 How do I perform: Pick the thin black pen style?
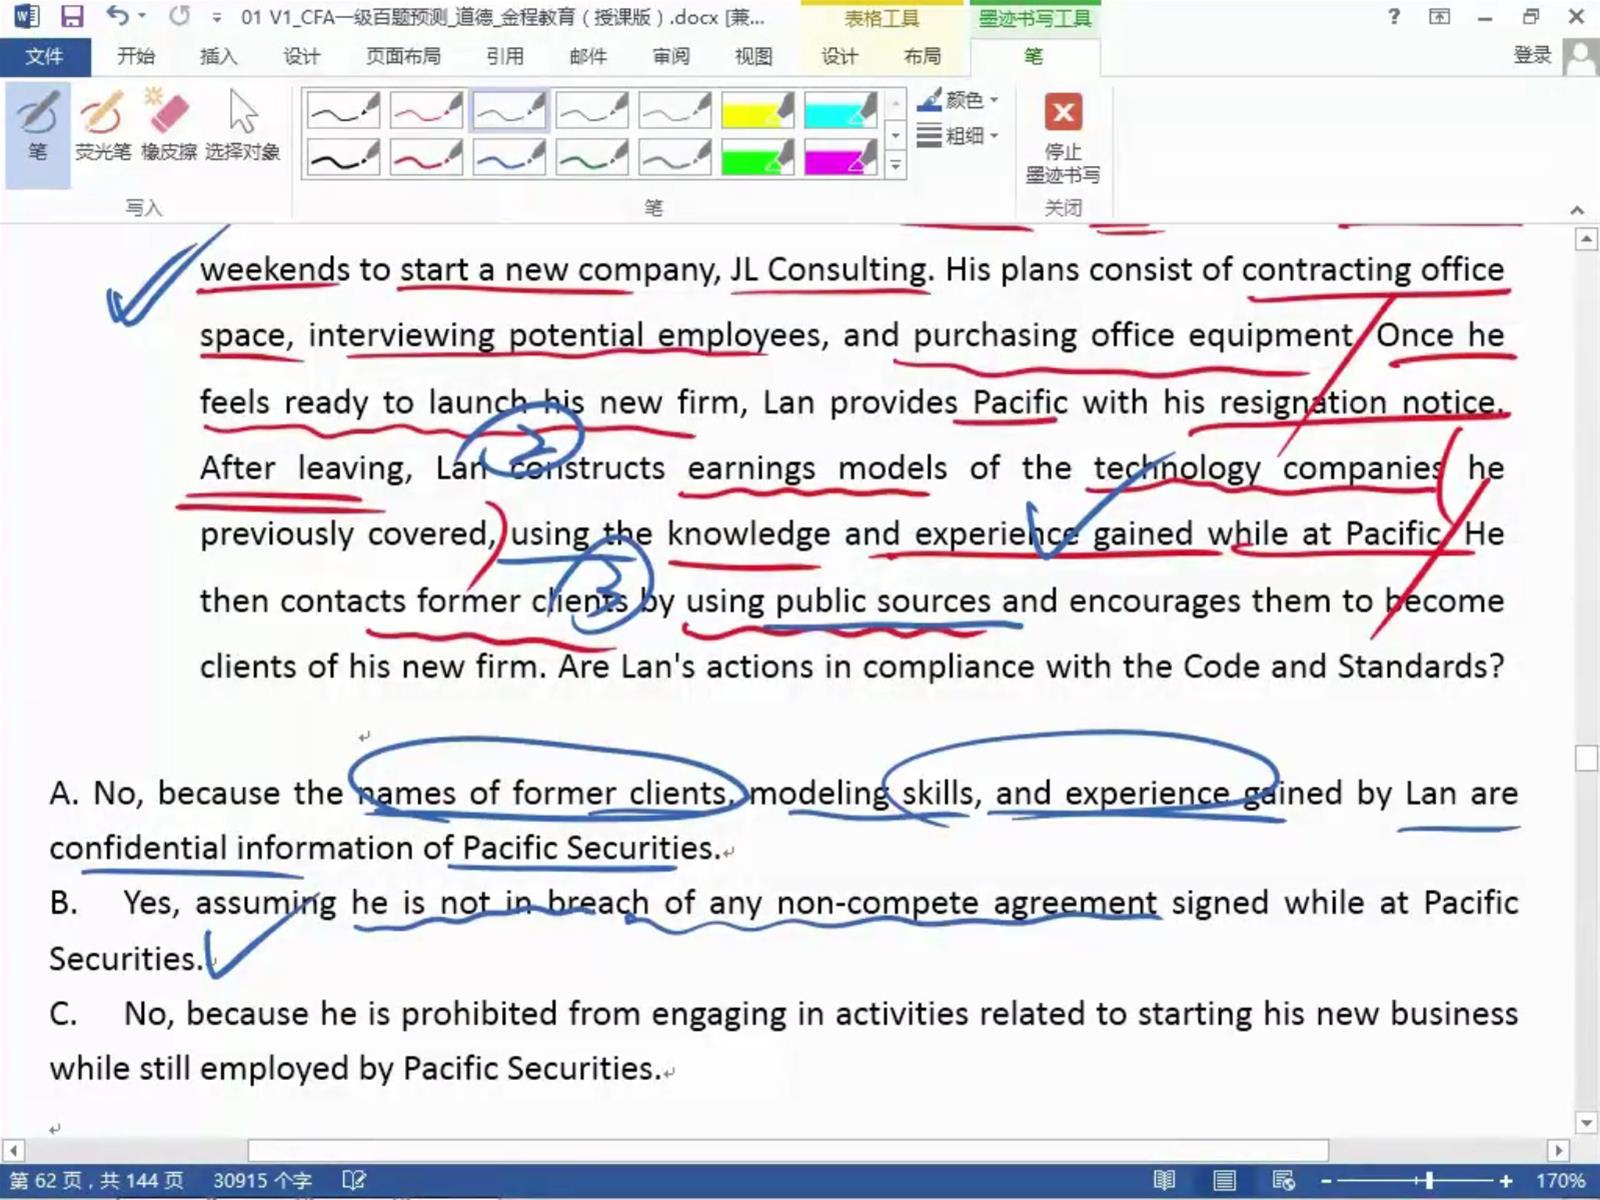pos(343,110)
